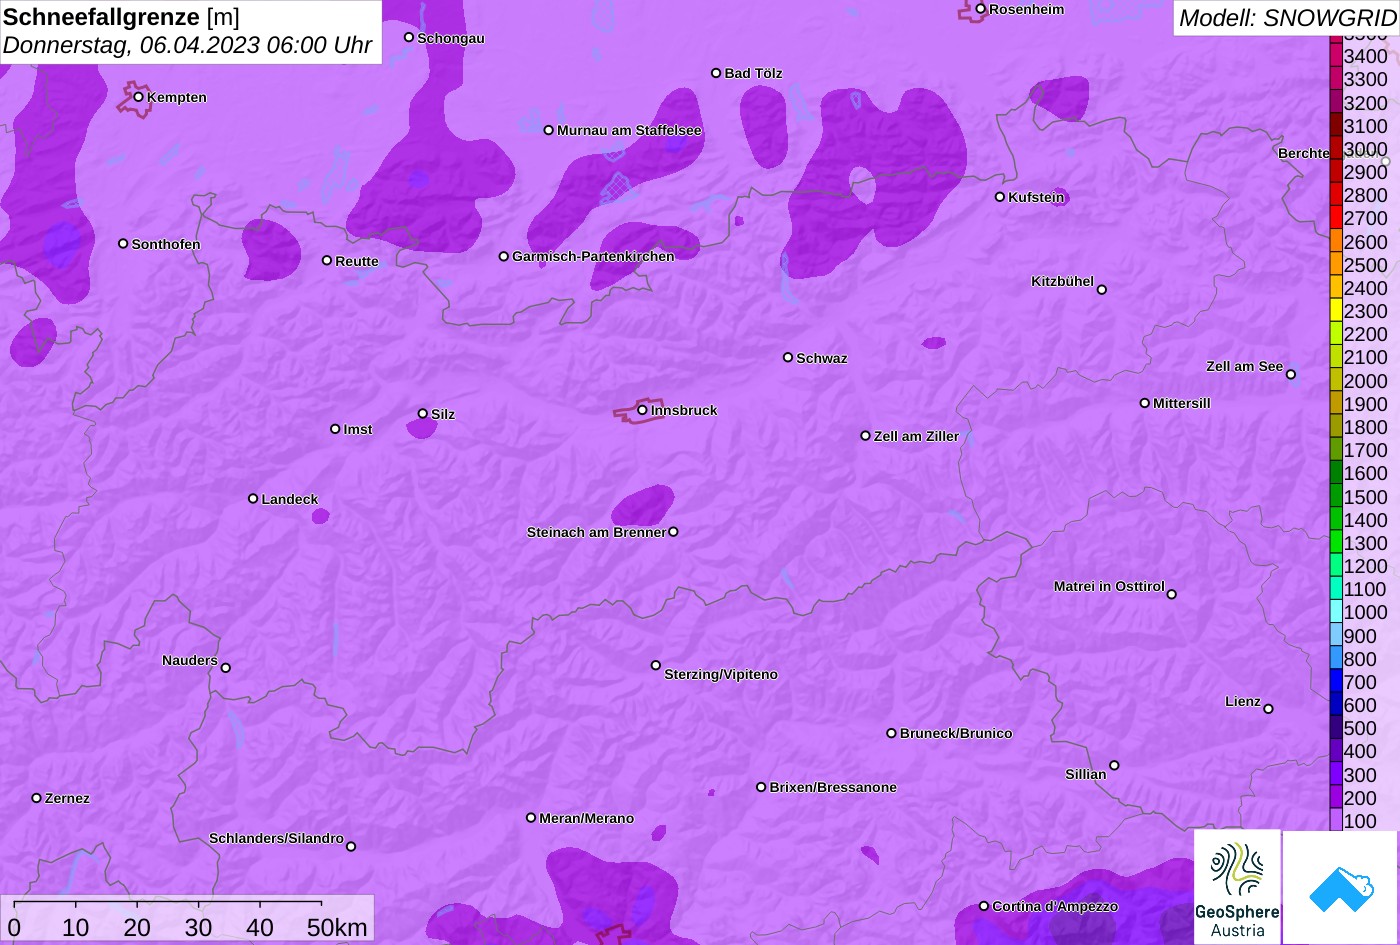
Task: Click the green 1500 legend swatch
Action: pos(1335,497)
